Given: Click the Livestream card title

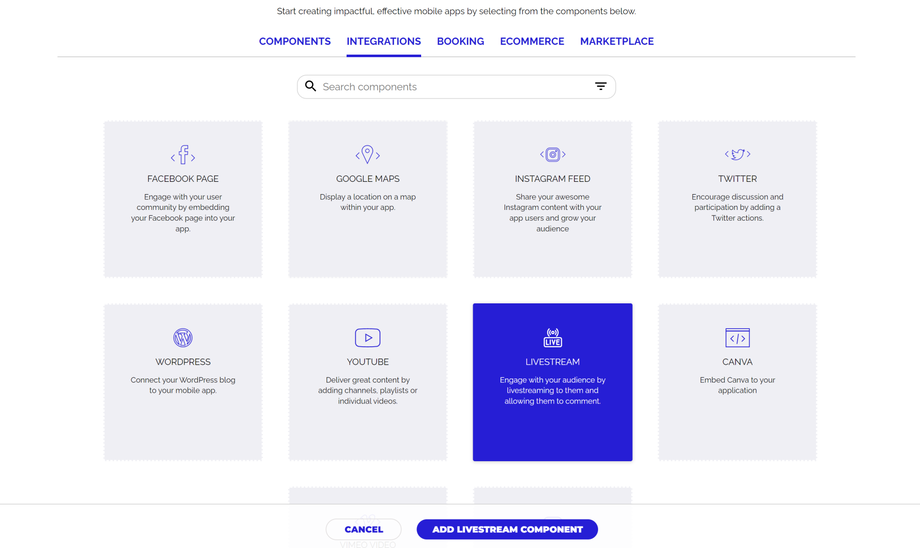Looking at the screenshot, I should click(x=553, y=362).
